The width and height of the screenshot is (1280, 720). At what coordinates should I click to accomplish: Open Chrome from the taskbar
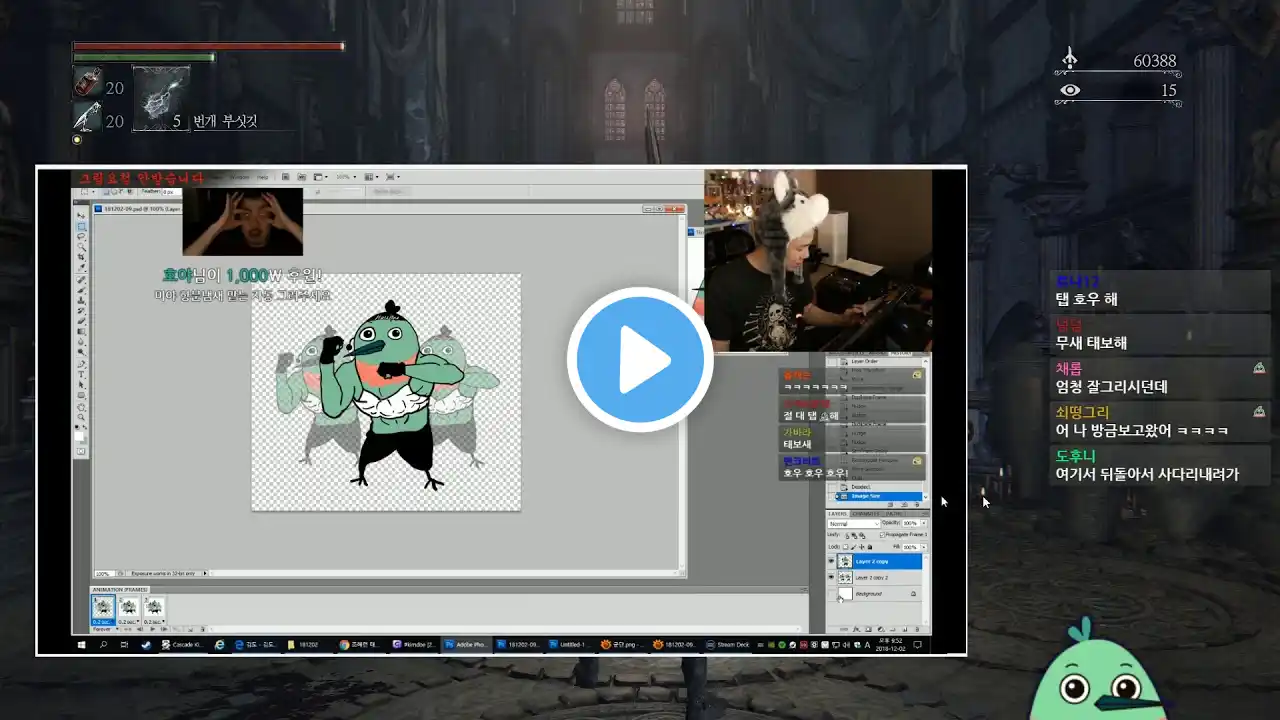(x=359, y=645)
